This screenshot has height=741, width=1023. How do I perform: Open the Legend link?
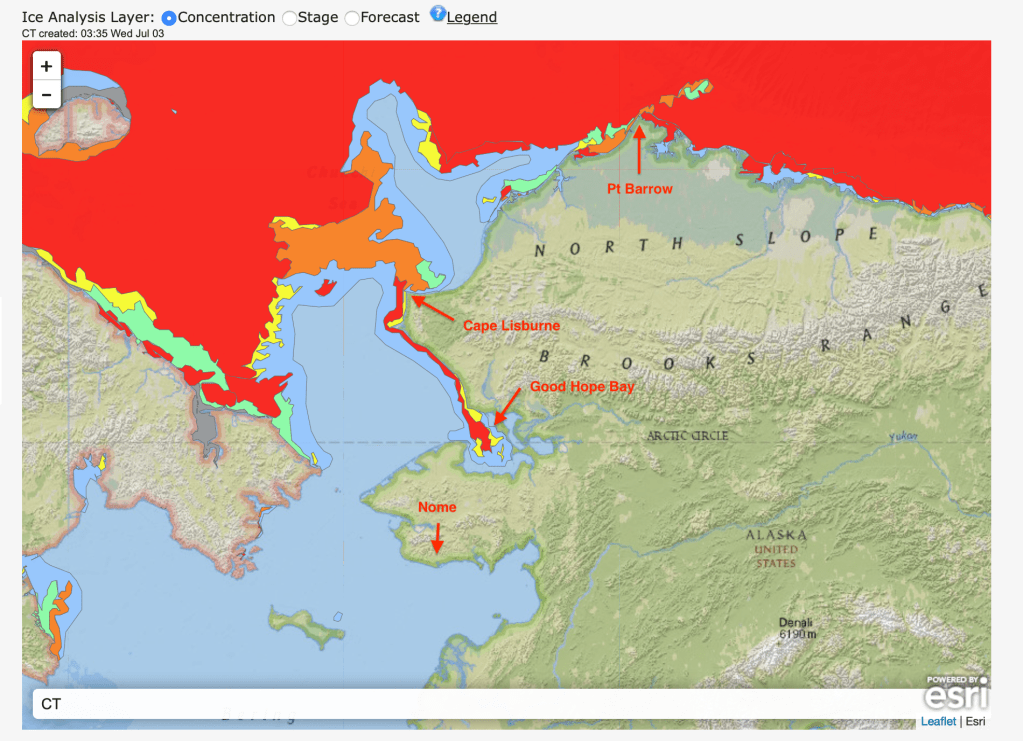[x=471, y=17]
